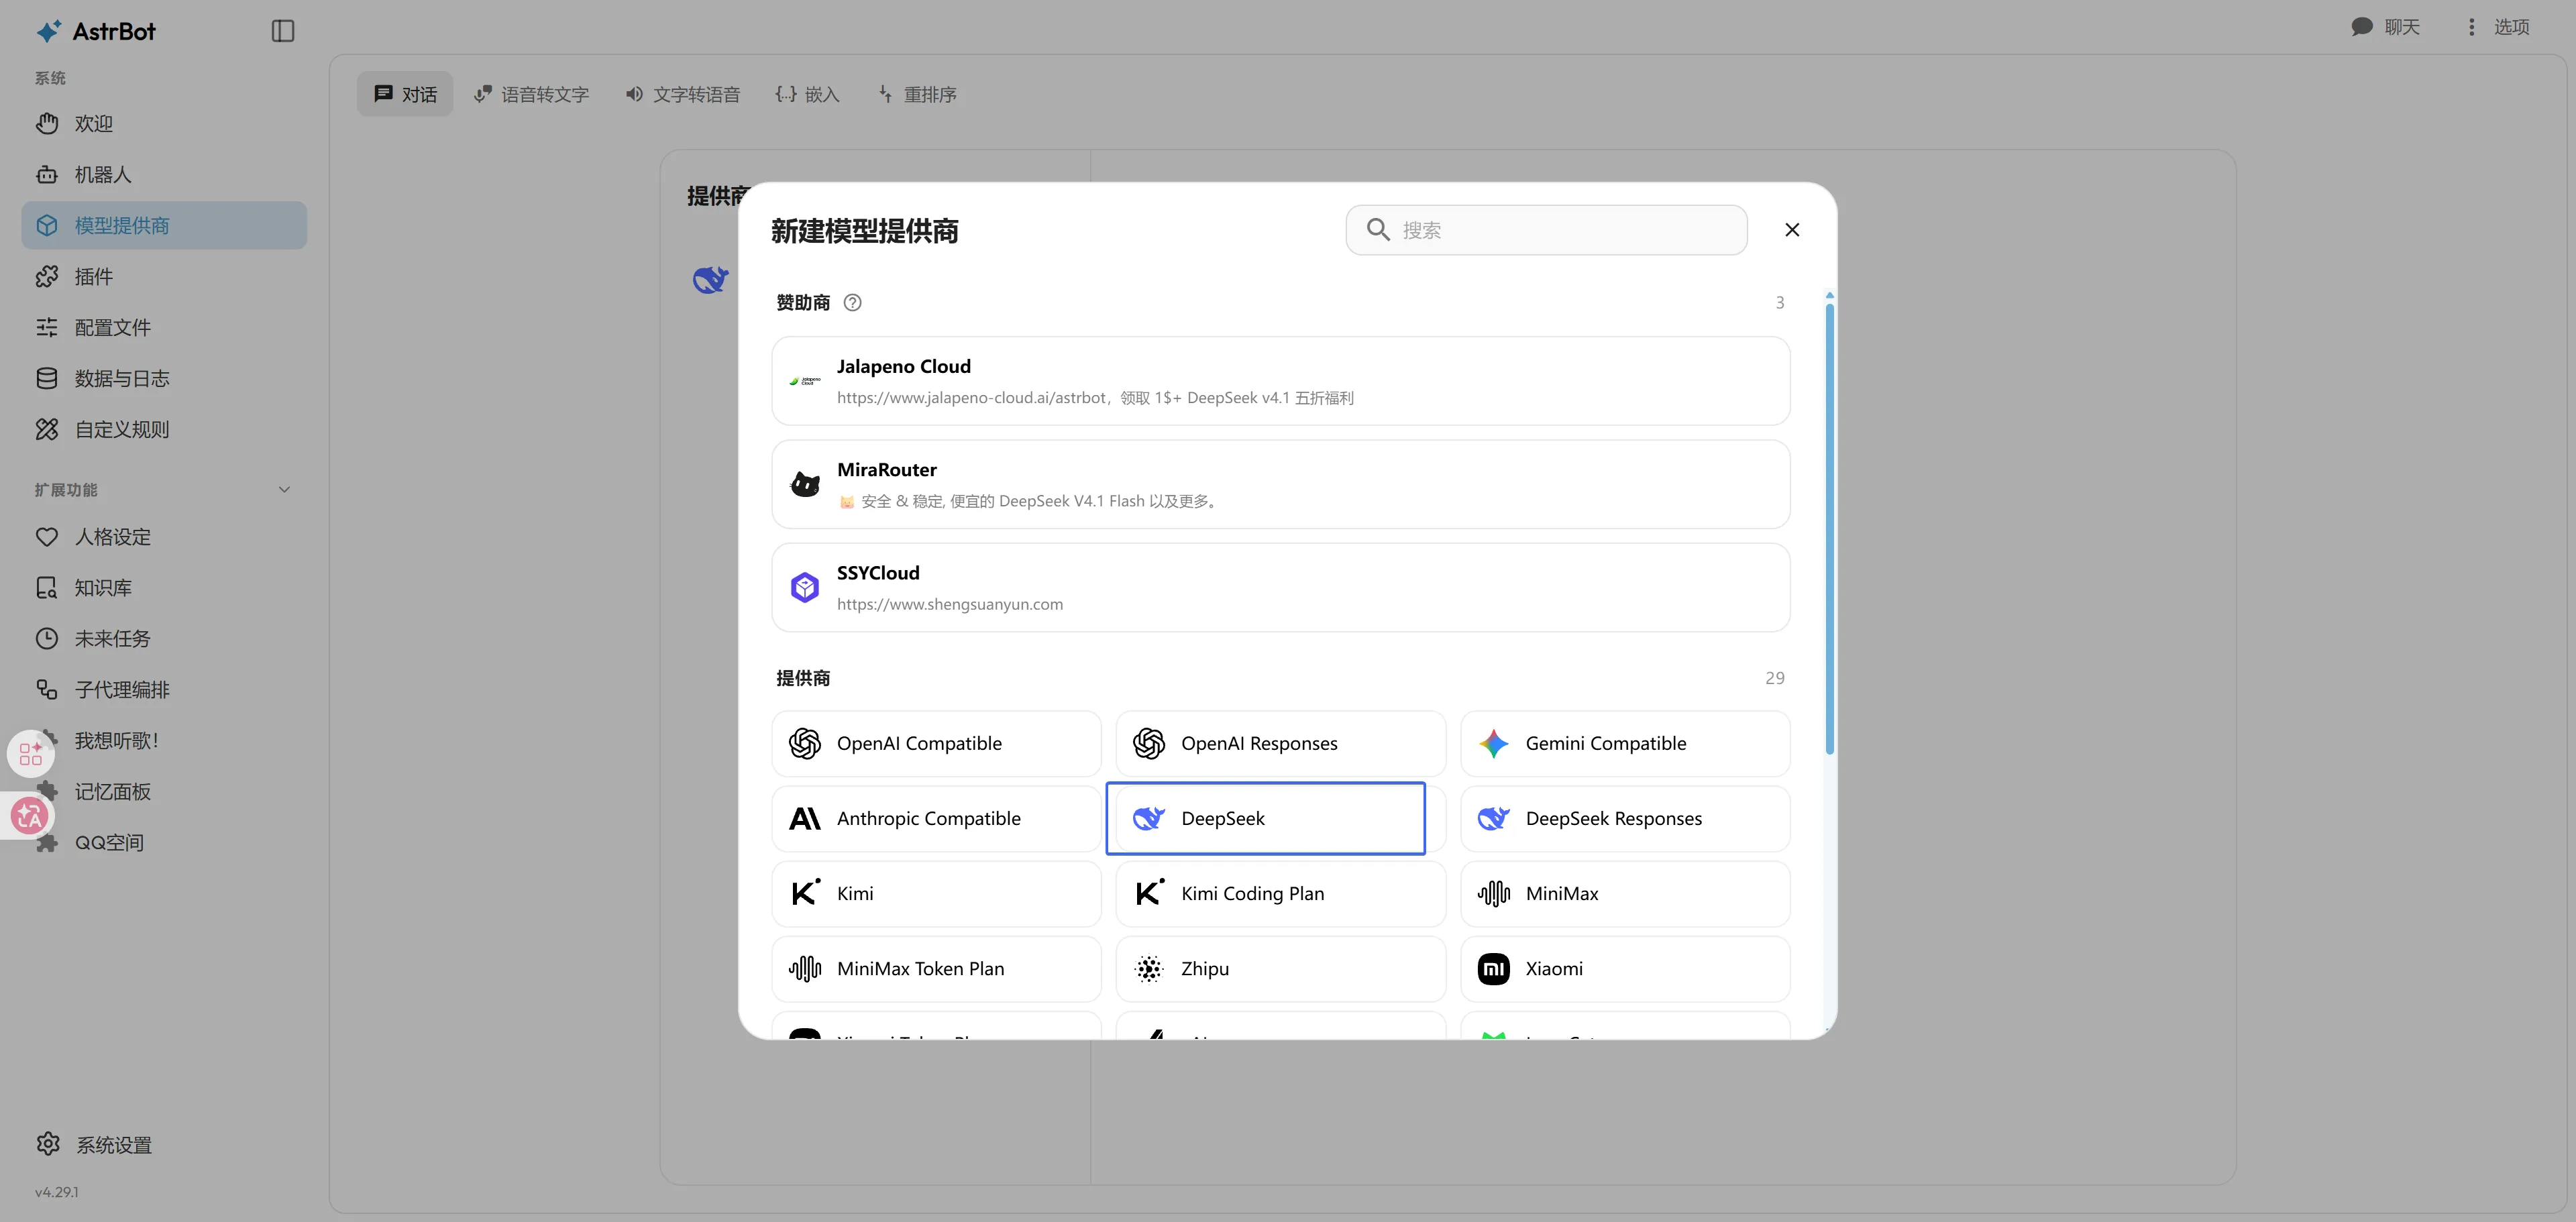Open 数据与日志 in the sidebar
The height and width of the screenshot is (1222, 2576).
[x=164, y=378]
